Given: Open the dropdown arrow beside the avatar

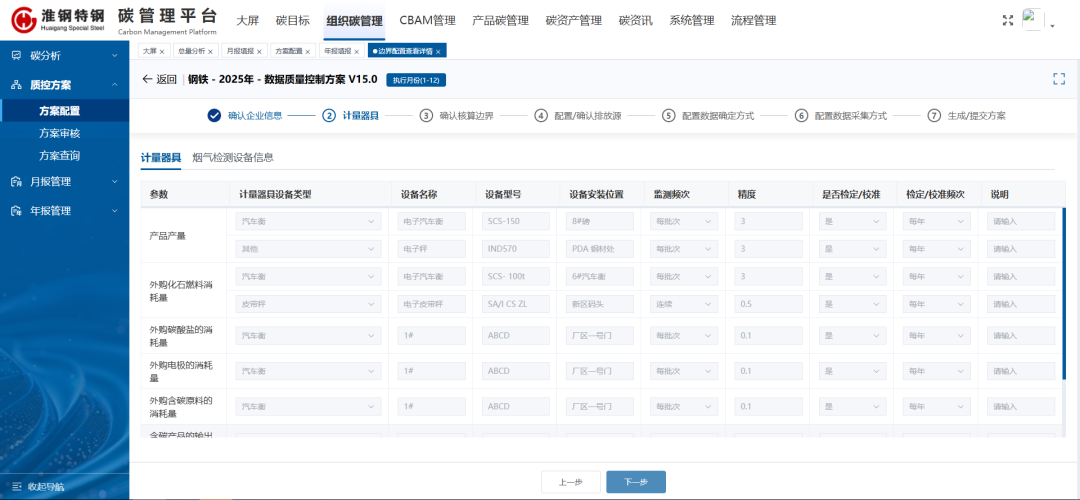Looking at the screenshot, I should point(1052,25).
